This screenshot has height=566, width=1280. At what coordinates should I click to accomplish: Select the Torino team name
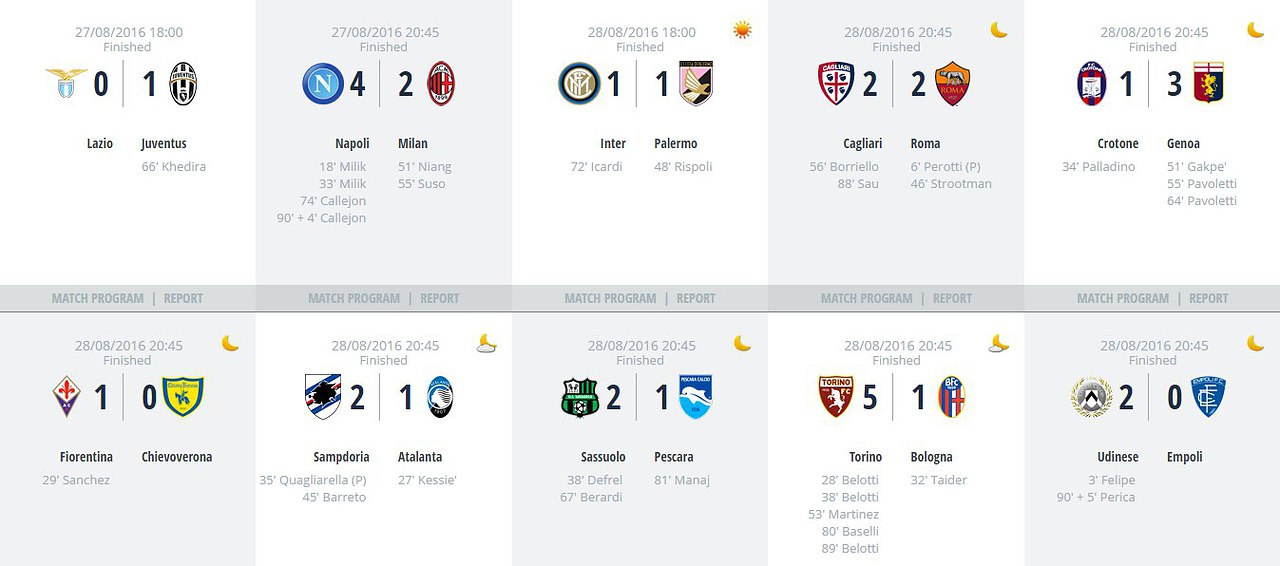pos(866,457)
